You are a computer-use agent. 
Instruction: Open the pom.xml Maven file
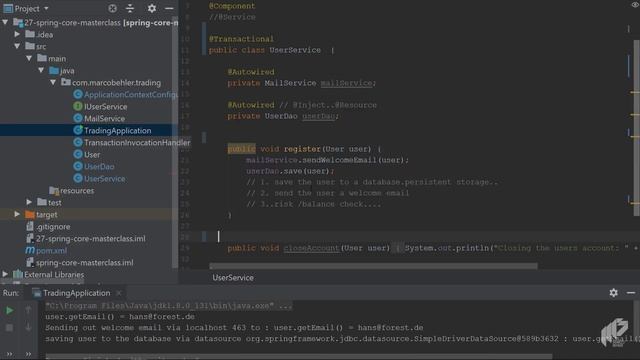tap(51, 251)
